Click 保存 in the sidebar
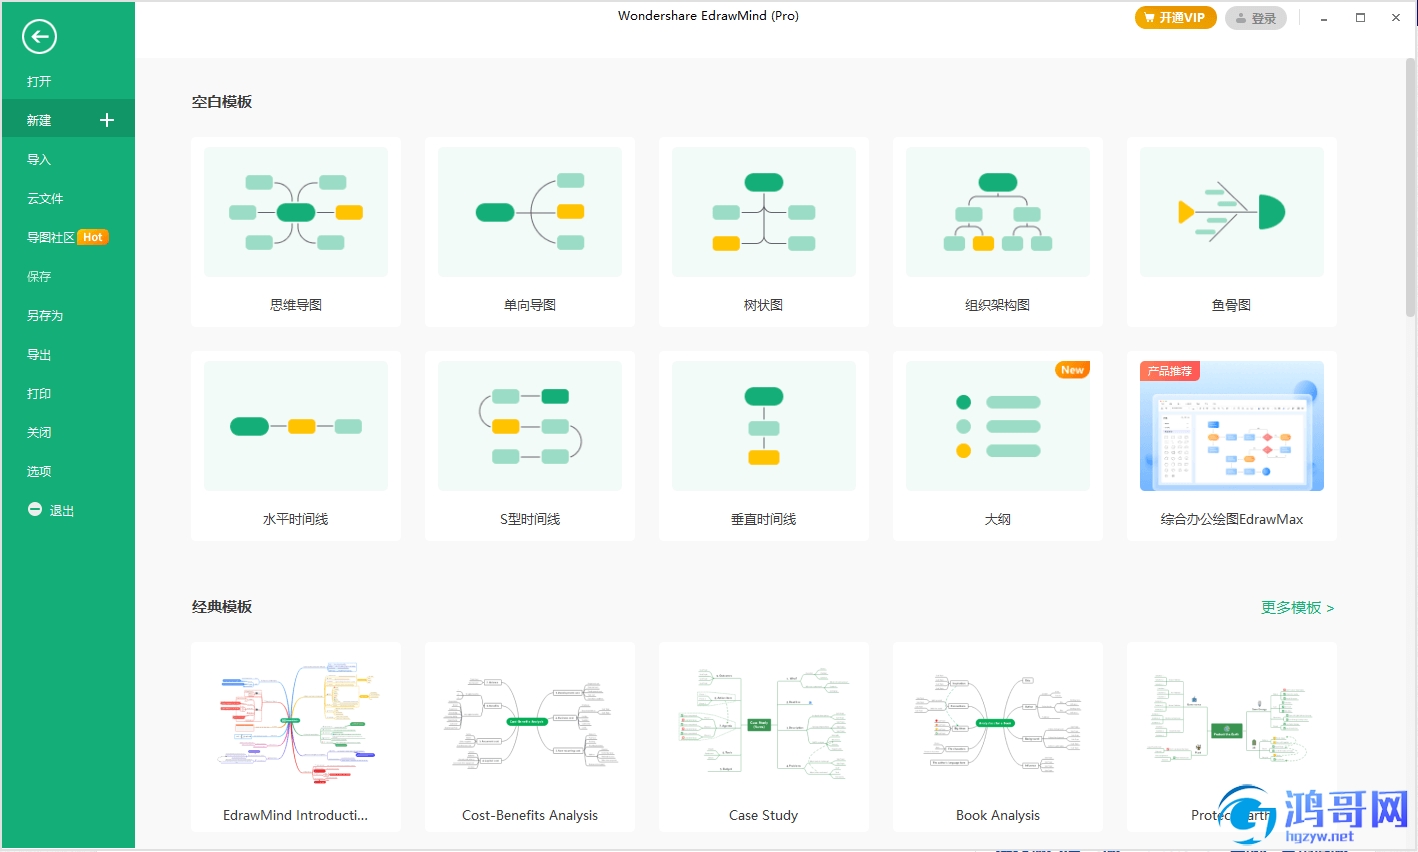The image size is (1418, 852). (39, 276)
